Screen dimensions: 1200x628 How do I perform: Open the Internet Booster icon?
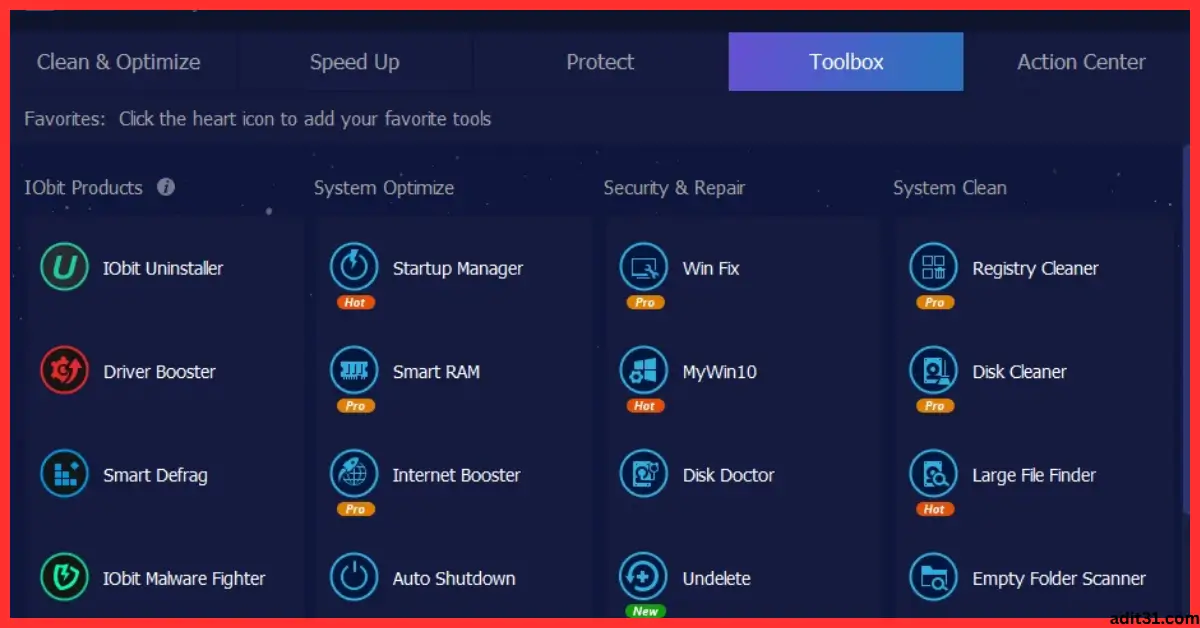click(x=354, y=474)
